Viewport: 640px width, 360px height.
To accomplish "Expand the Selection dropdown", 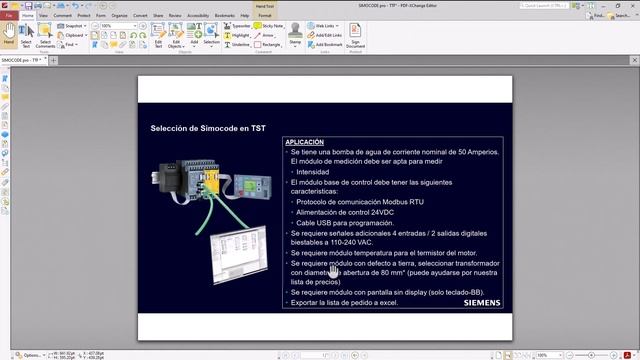I will tap(211, 46).
